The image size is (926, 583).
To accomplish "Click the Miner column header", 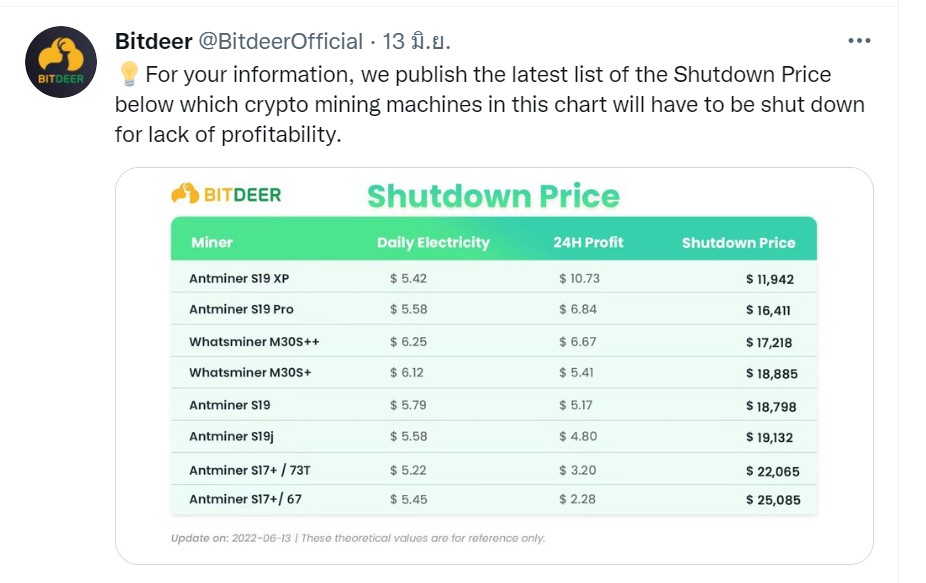I will 211,242.
